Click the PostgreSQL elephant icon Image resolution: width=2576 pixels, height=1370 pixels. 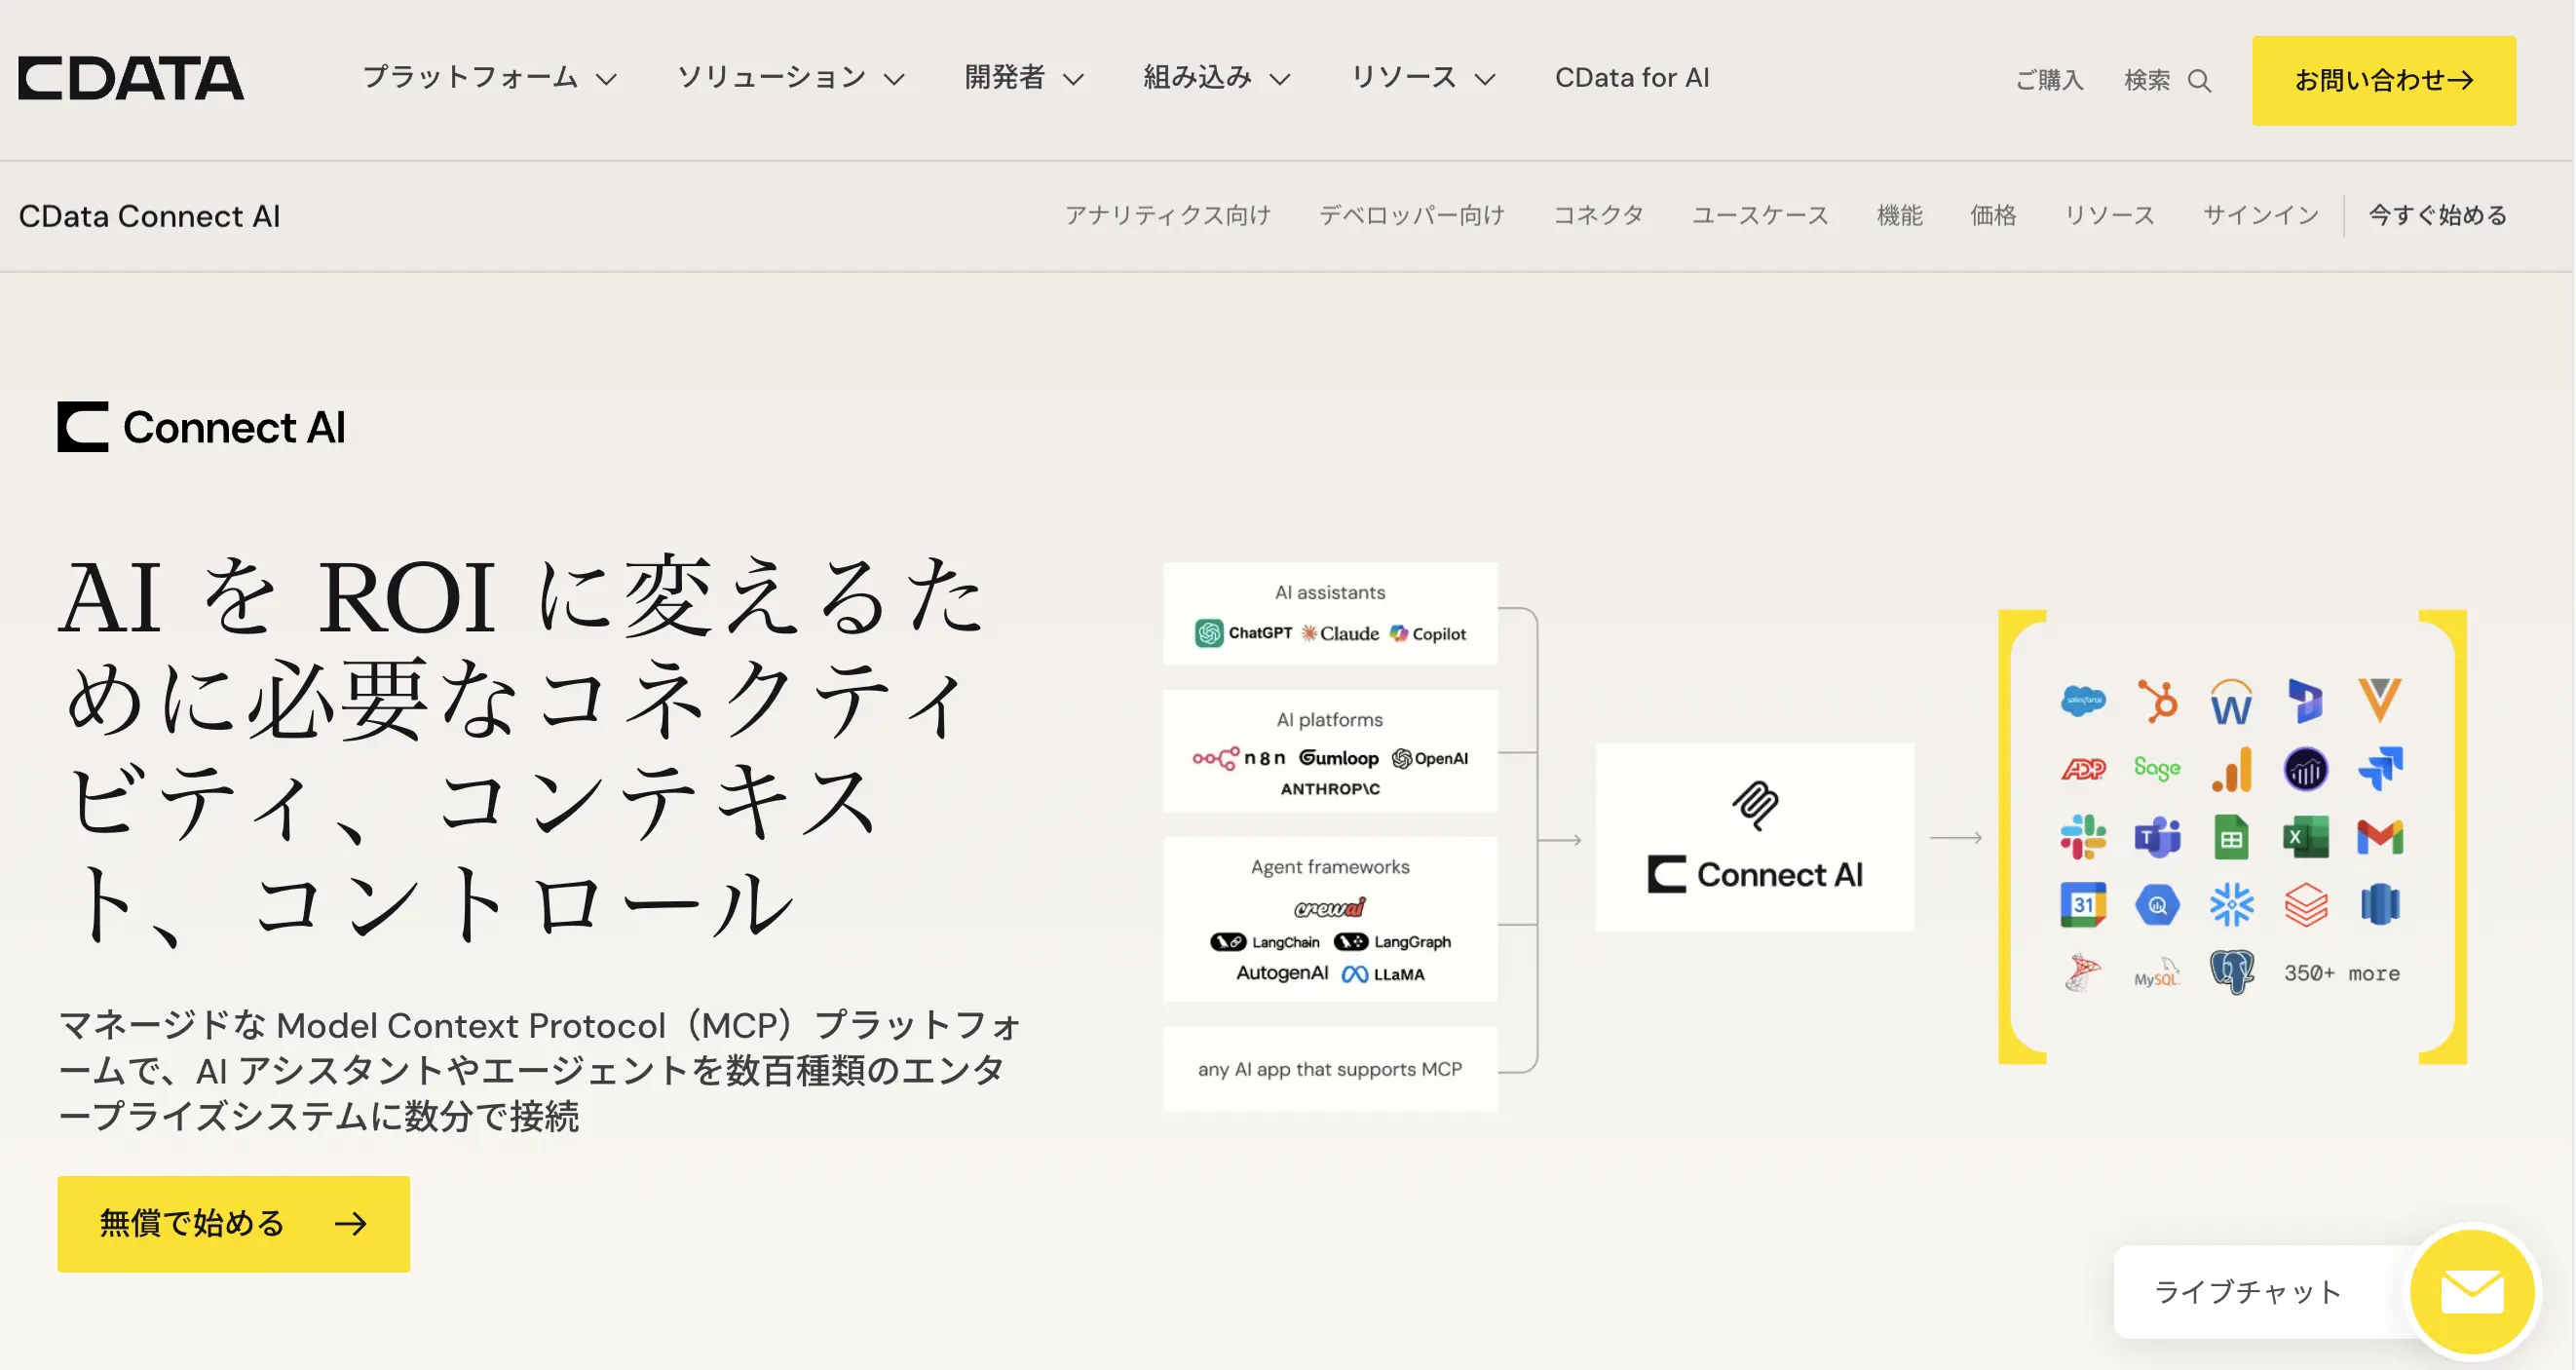[x=2231, y=973]
